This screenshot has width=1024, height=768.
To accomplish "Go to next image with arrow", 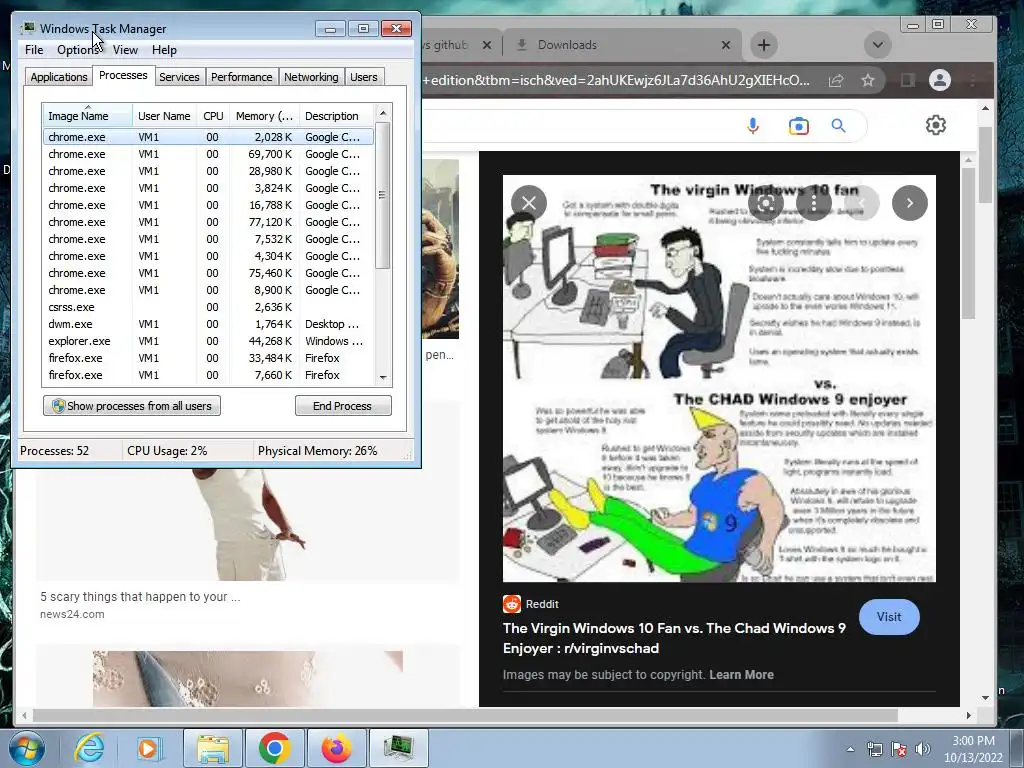I will point(910,203).
